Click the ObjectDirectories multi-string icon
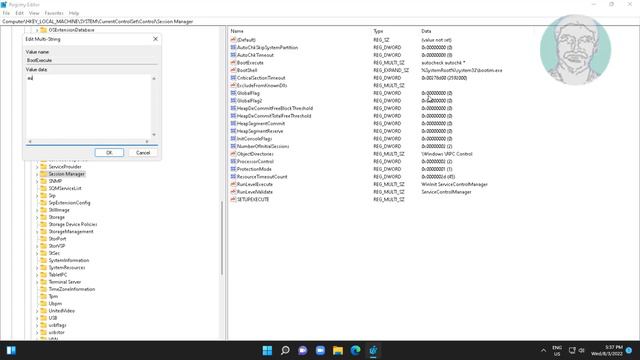Image resolution: width=640 pixels, height=360 pixels. point(233,154)
